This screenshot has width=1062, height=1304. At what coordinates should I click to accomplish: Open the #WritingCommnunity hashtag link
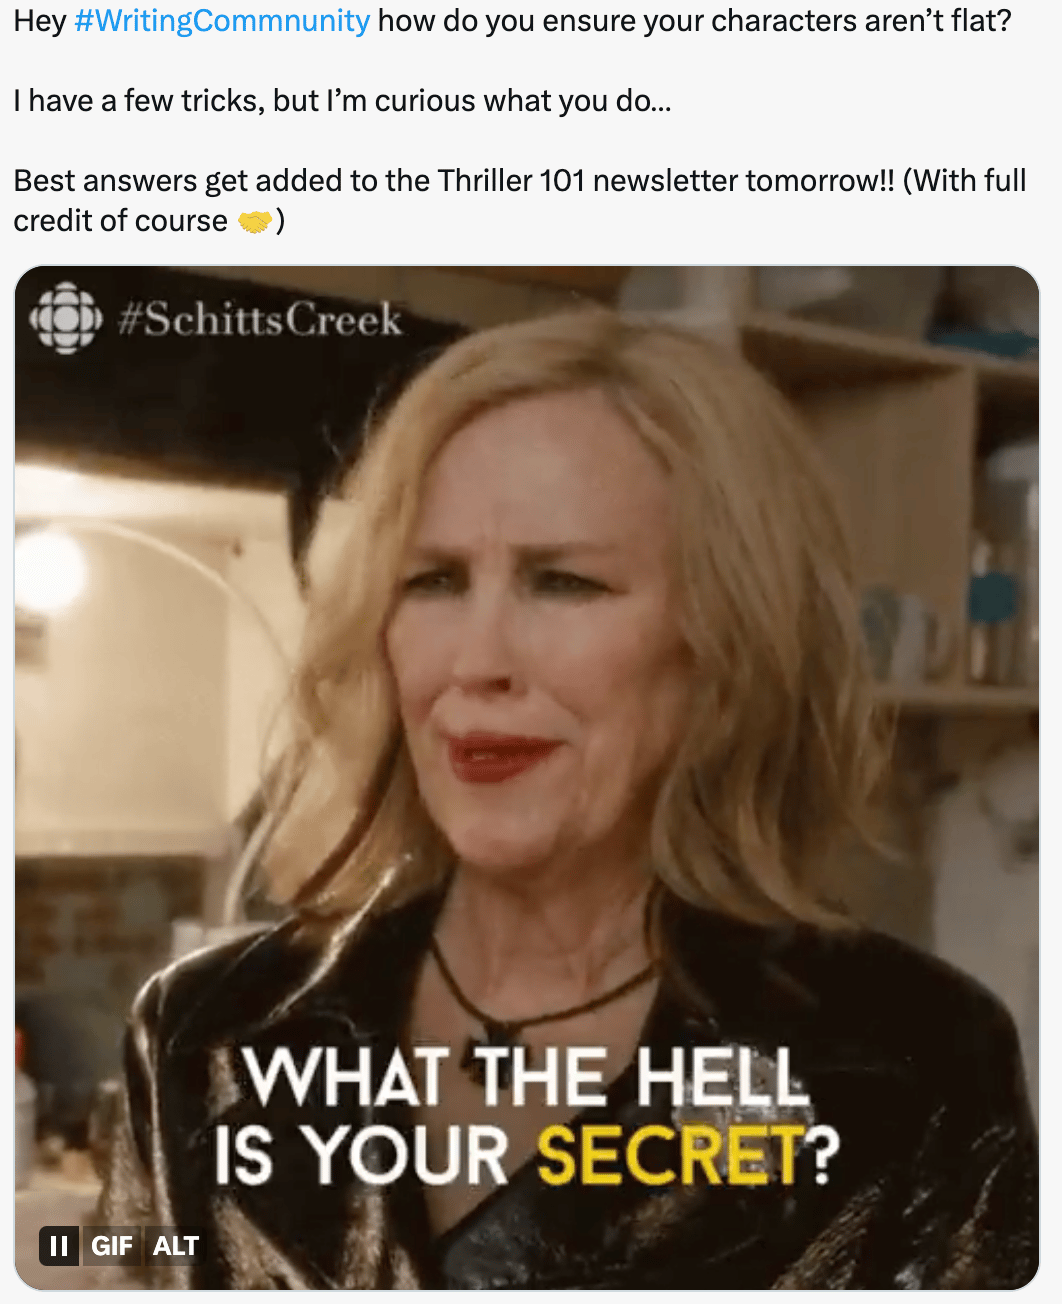(x=222, y=20)
